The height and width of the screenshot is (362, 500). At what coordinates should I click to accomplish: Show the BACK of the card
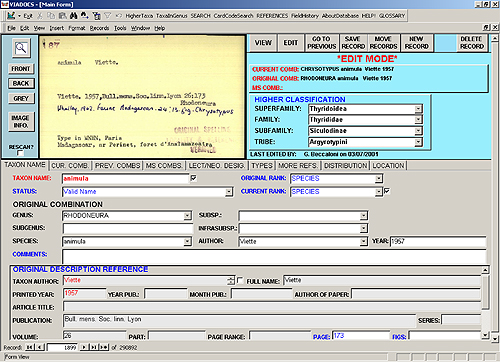click(x=21, y=83)
